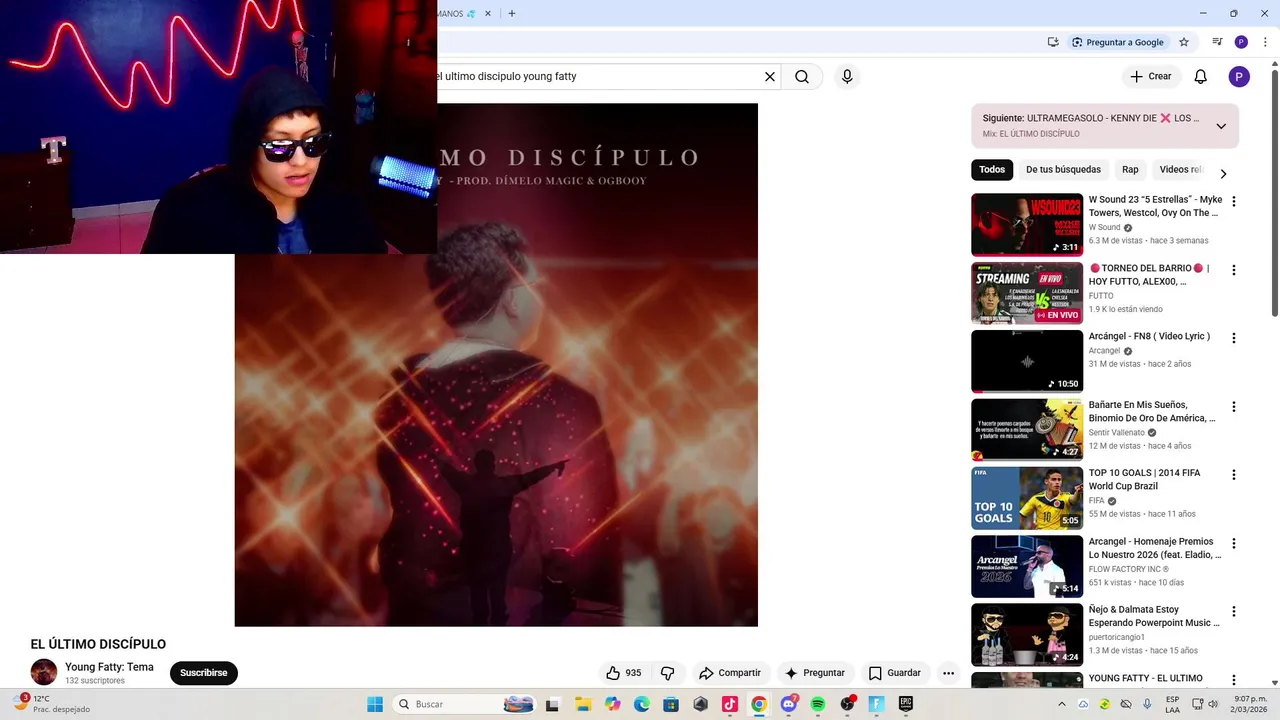Open Chrome three-dot menu
Image resolution: width=1280 pixels, height=720 pixels.
[x=1265, y=42]
